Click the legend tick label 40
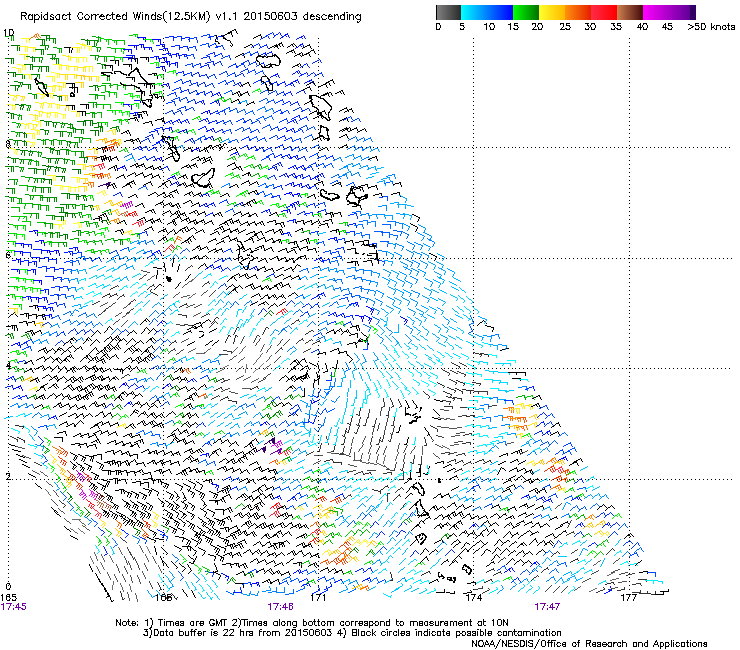The width and height of the screenshot is (740, 650). click(642, 27)
